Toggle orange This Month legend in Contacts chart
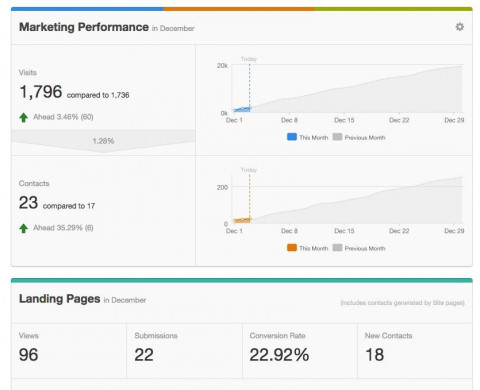This screenshot has height=390, width=480. tap(307, 248)
